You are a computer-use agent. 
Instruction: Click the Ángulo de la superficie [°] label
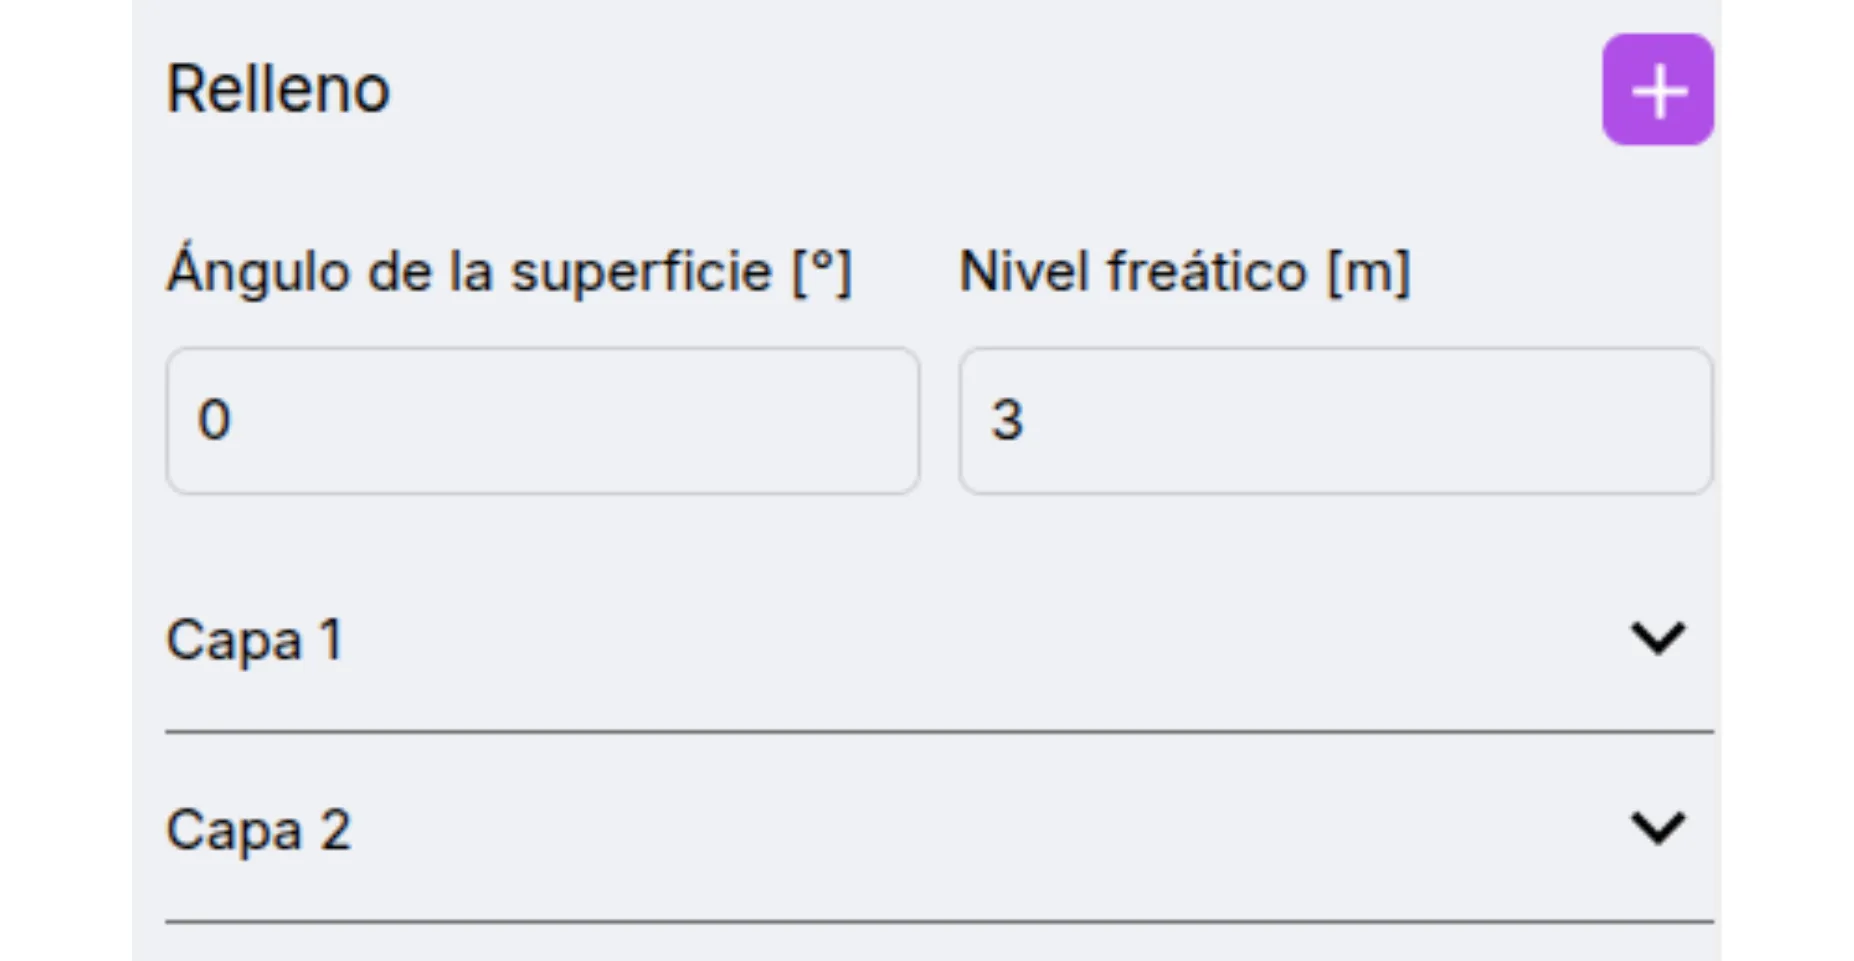(509, 272)
